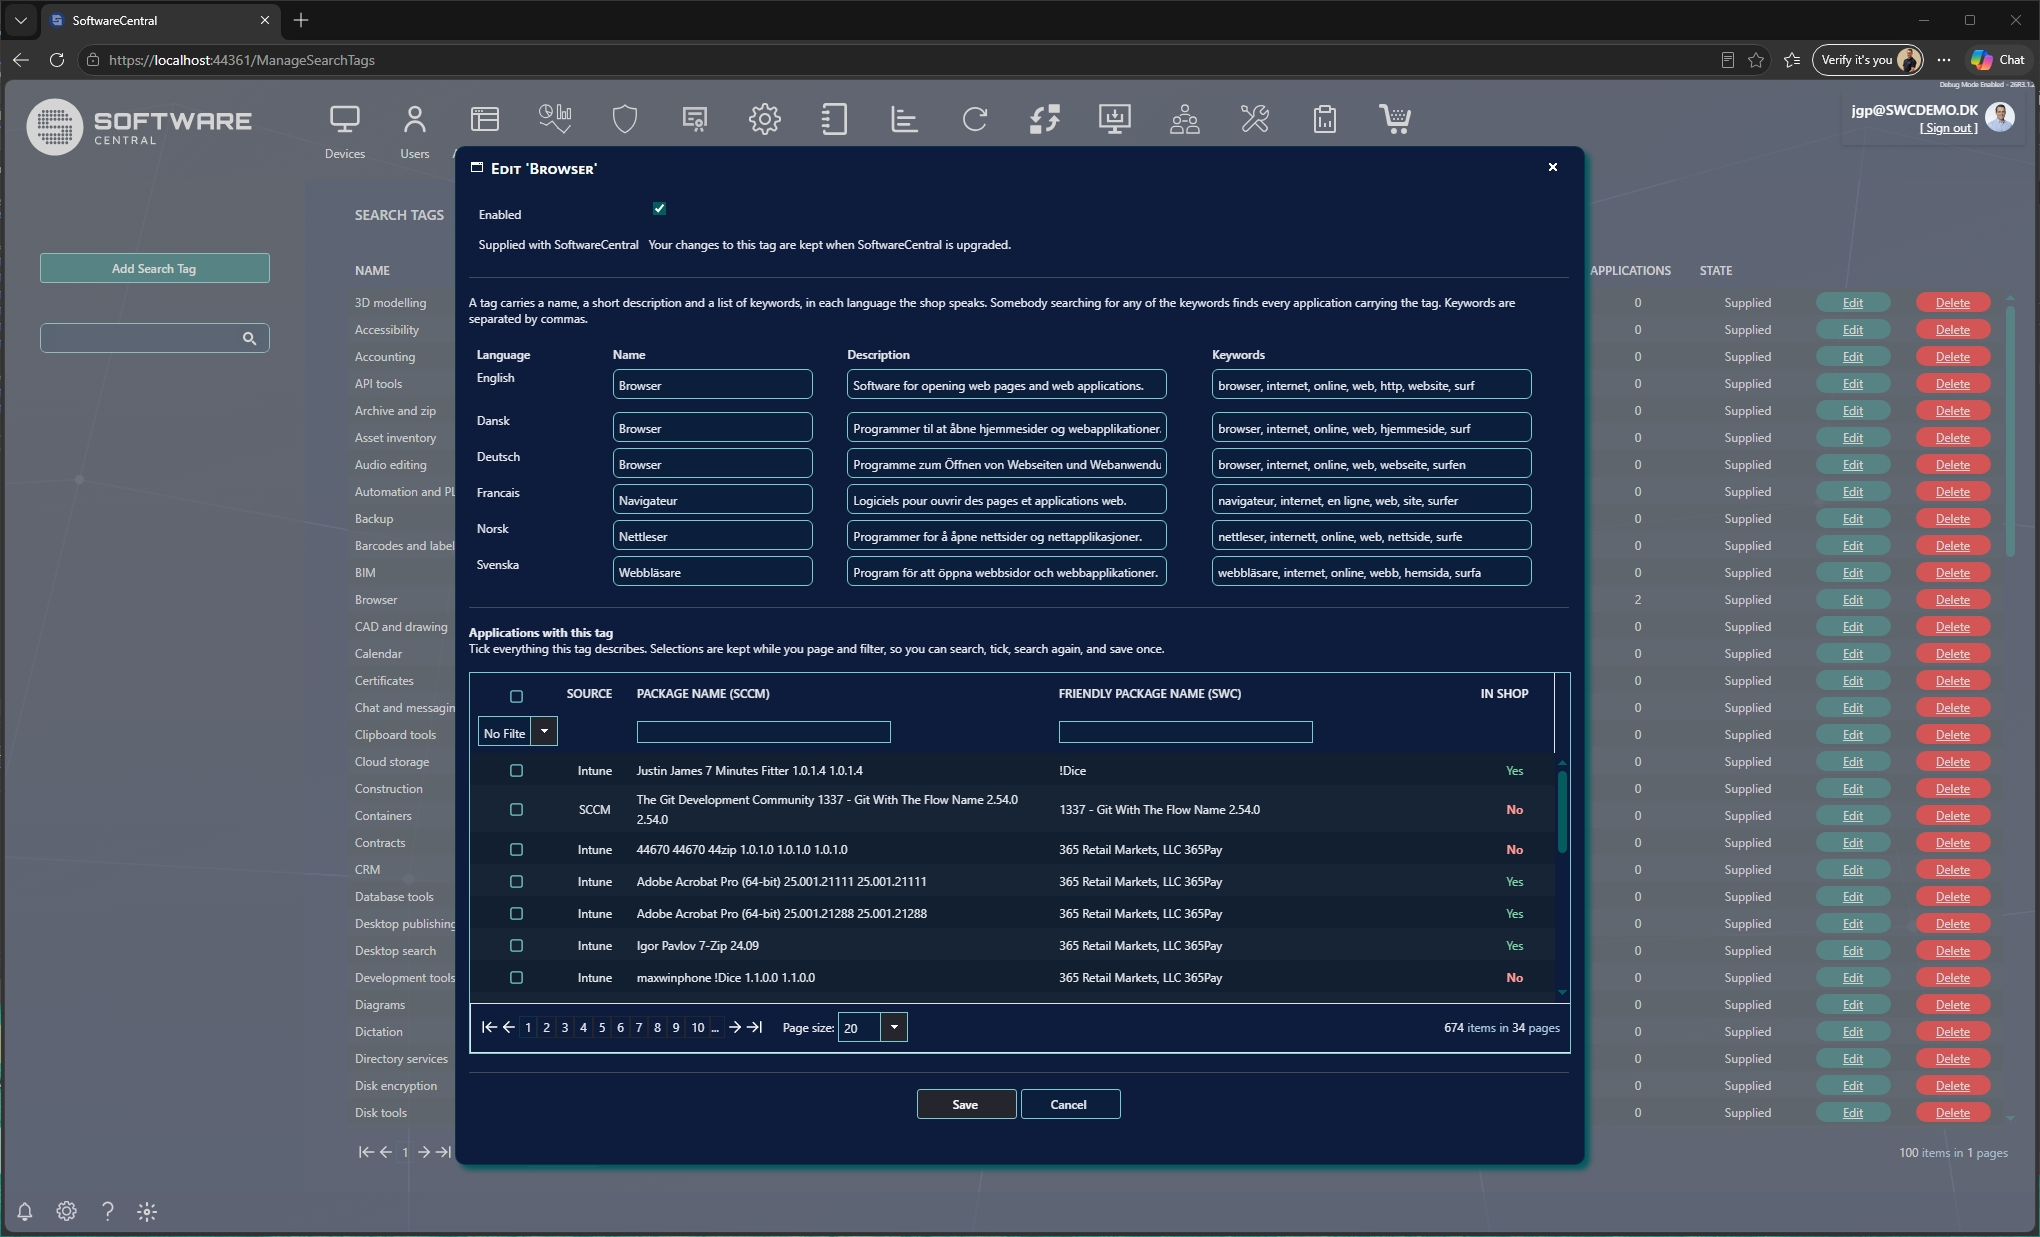Click the Svenska Name field 'Webbläsare'
Viewport: 2040px width, 1237px height.
tap(712, 572)
